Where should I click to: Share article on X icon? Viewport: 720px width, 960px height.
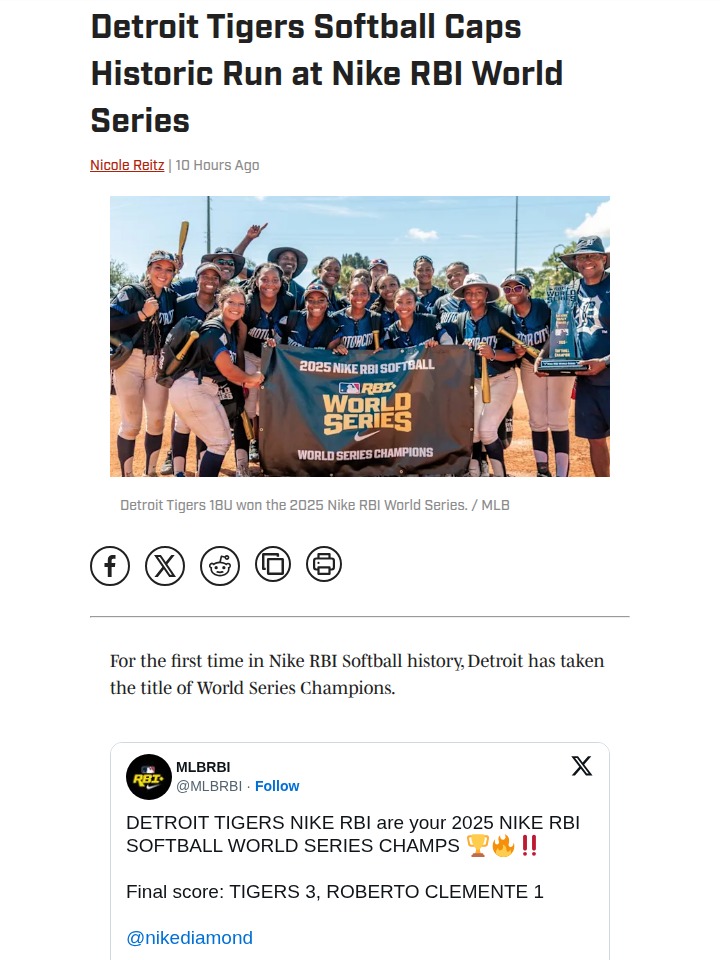point(165,566)
